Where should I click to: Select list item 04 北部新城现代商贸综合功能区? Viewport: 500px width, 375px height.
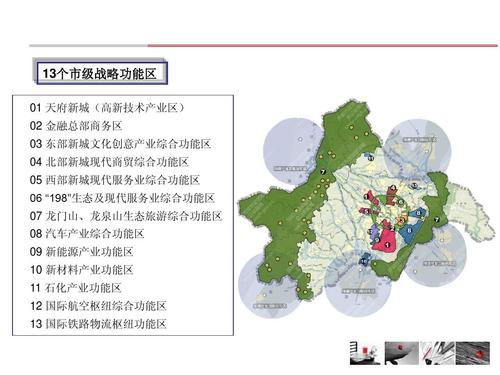[x=109, y=162]
